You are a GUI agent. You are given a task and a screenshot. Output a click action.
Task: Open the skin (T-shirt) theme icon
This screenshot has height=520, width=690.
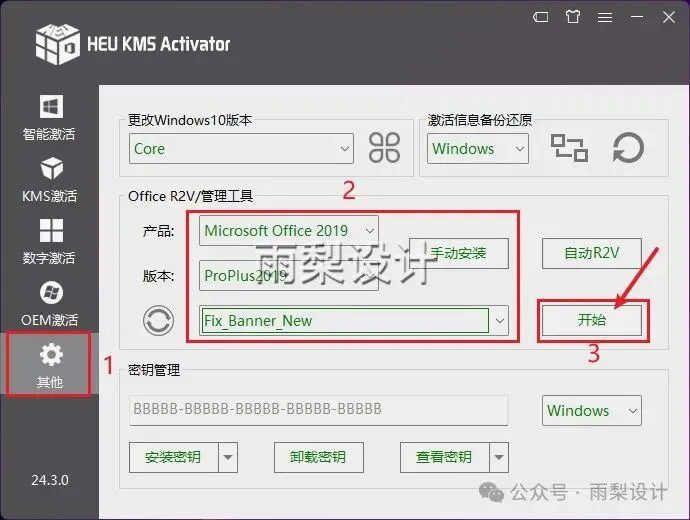click(x=573, y=17)
